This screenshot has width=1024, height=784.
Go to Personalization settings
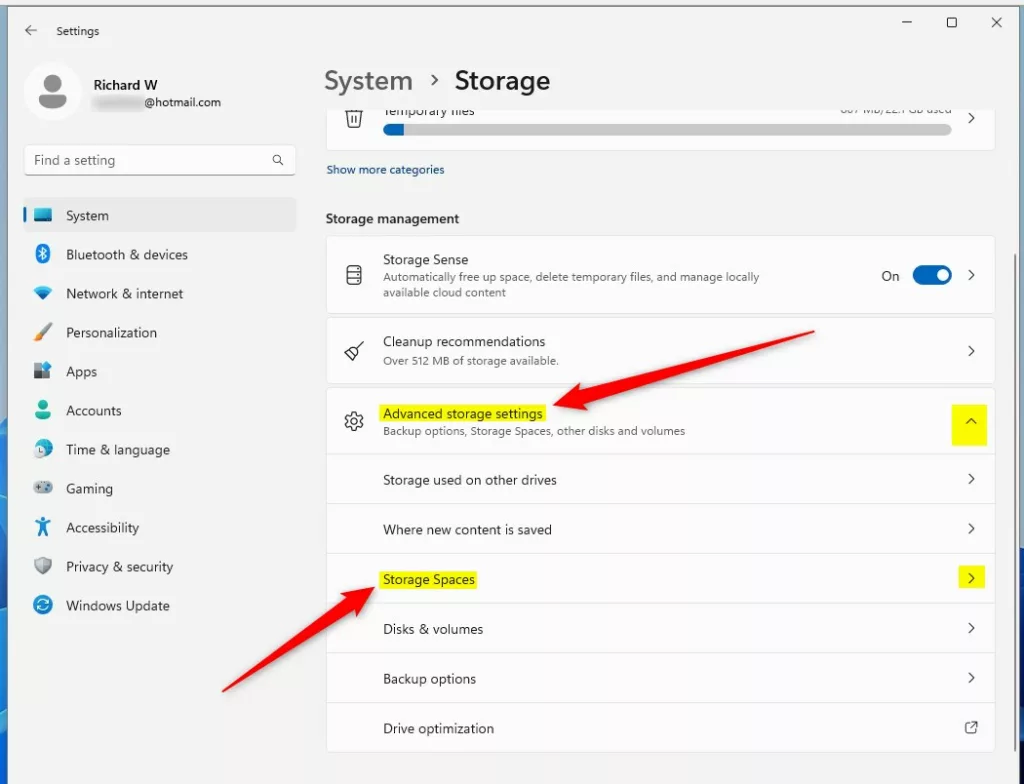coord(160,333)
